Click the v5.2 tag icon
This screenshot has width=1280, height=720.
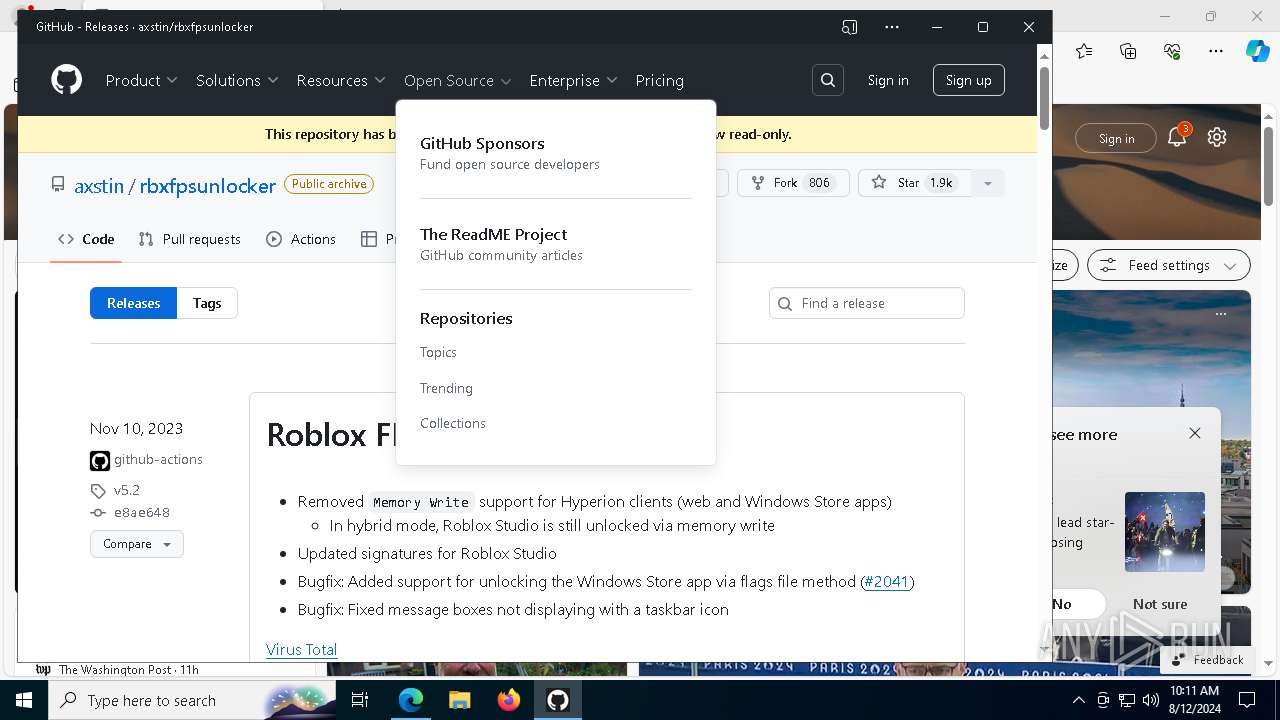coord(98,491)
